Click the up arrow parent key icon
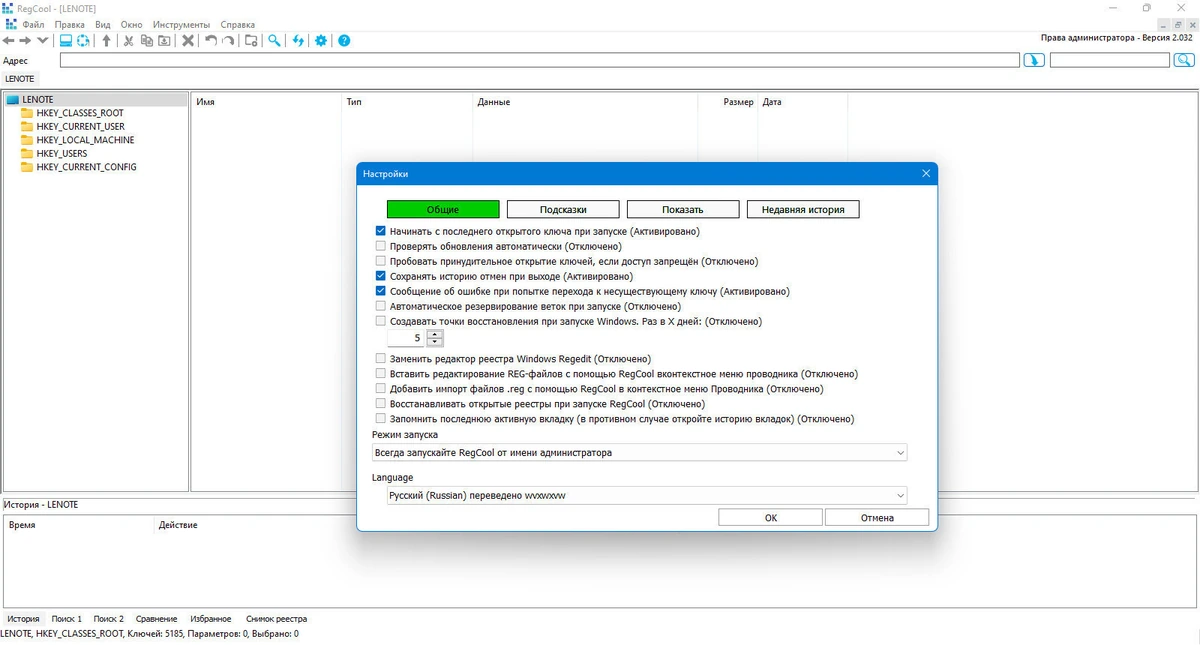The width and height of the screenshot is (1200, 645). 106,41
